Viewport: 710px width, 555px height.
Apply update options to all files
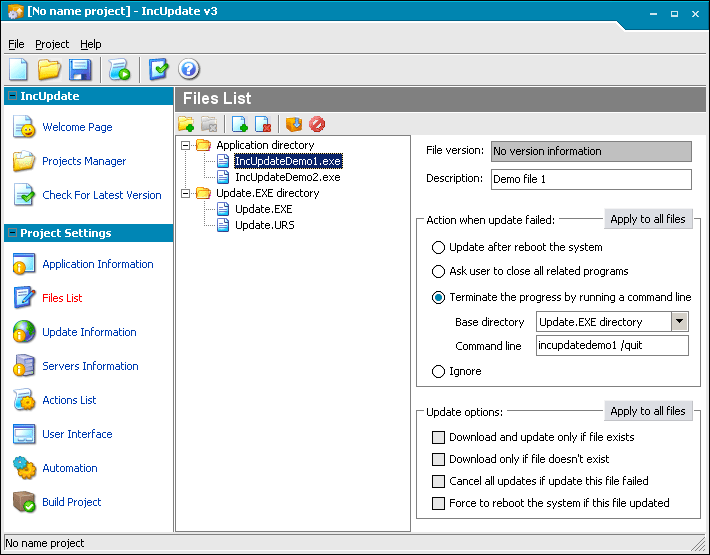click(x=648, y=411)
